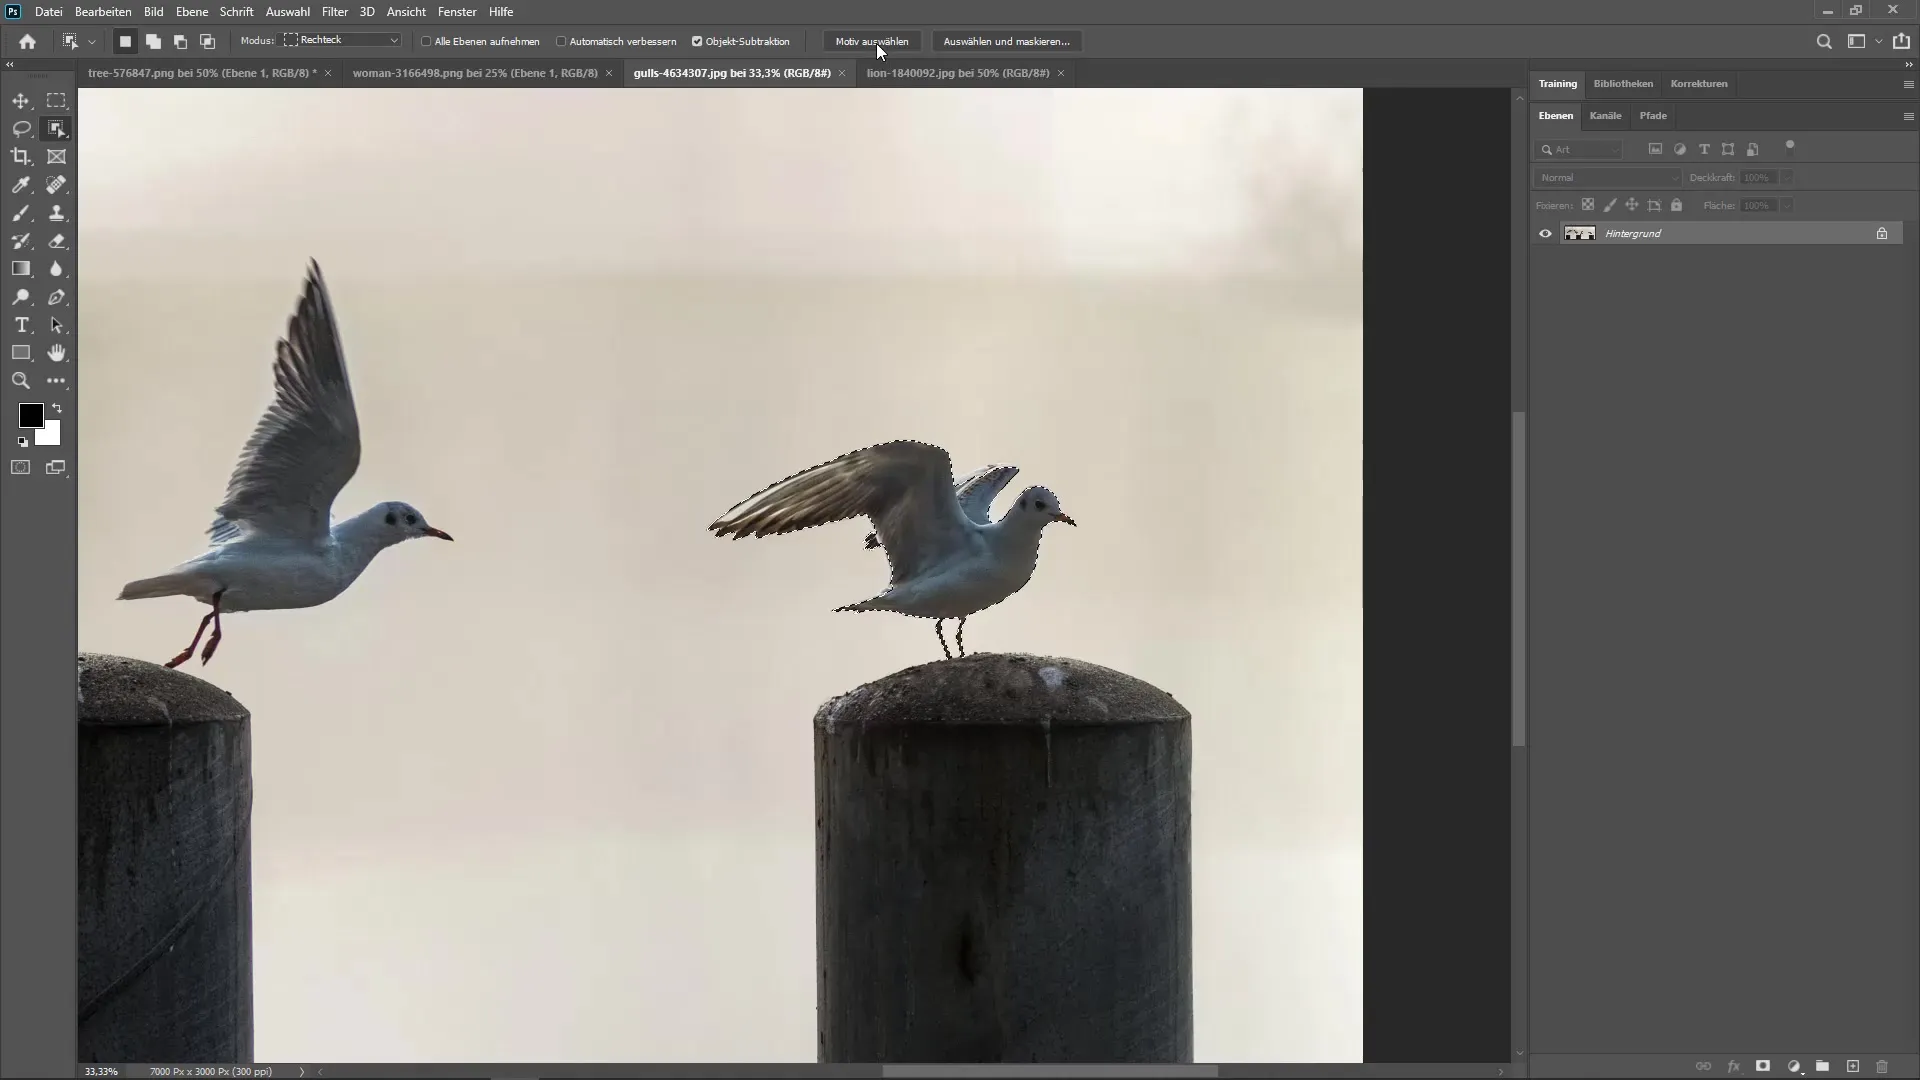This screenshot has height=1080, width=1920.
Task: Select the Dodge tool
Action: (x=21, y=297)
